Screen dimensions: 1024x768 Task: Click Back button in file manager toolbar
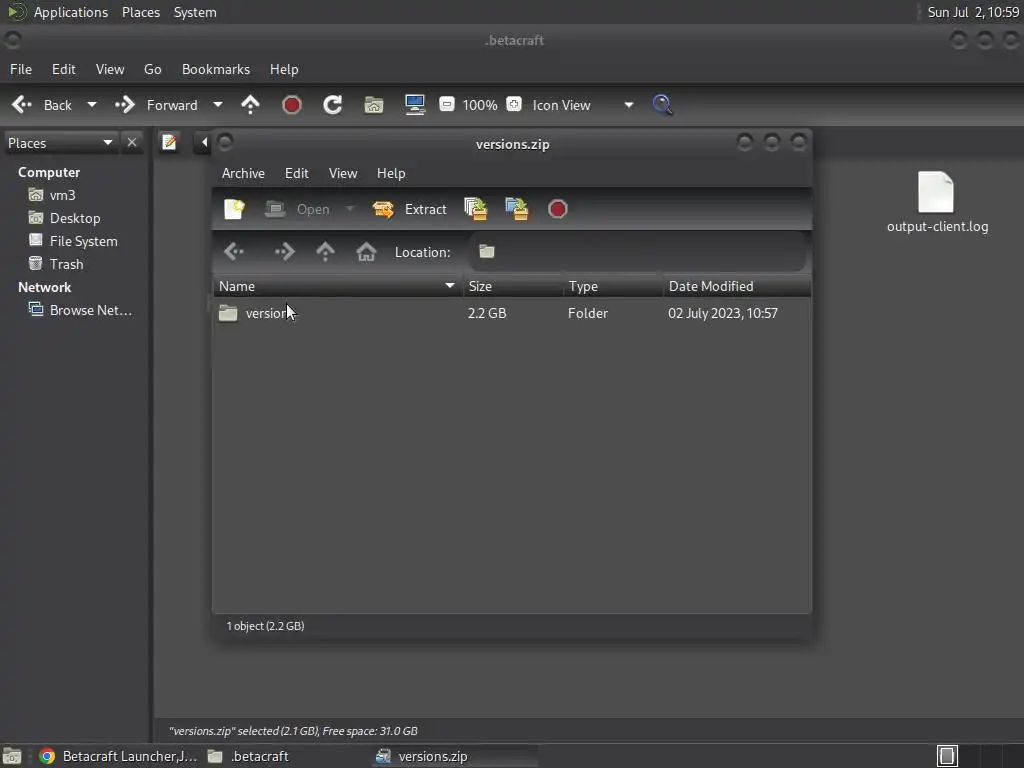[42, 105]
